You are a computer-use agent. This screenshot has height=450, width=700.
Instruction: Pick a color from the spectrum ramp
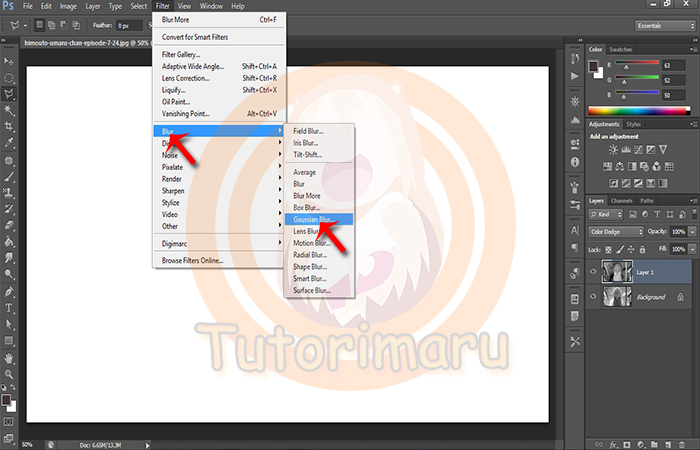tap(639, 111)
